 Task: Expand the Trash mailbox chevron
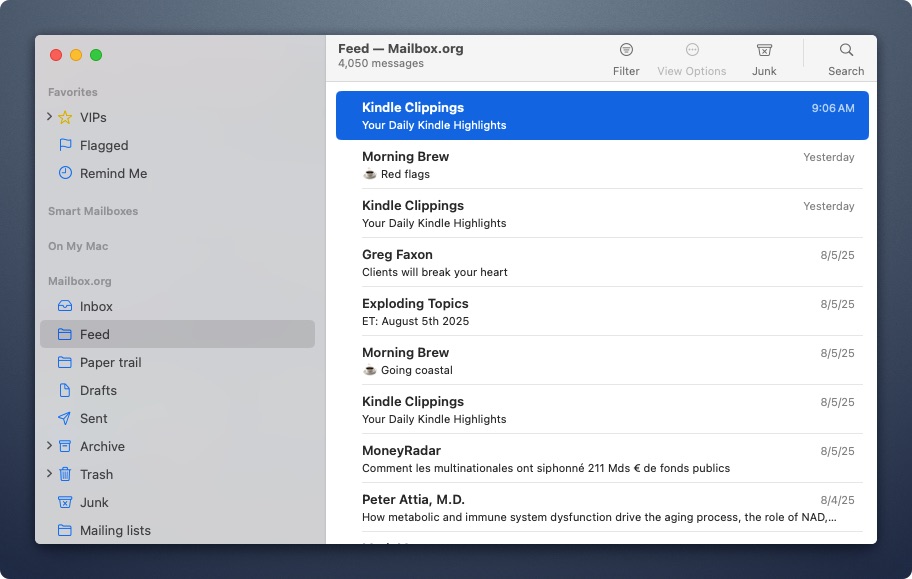click(x=49, y=474)
